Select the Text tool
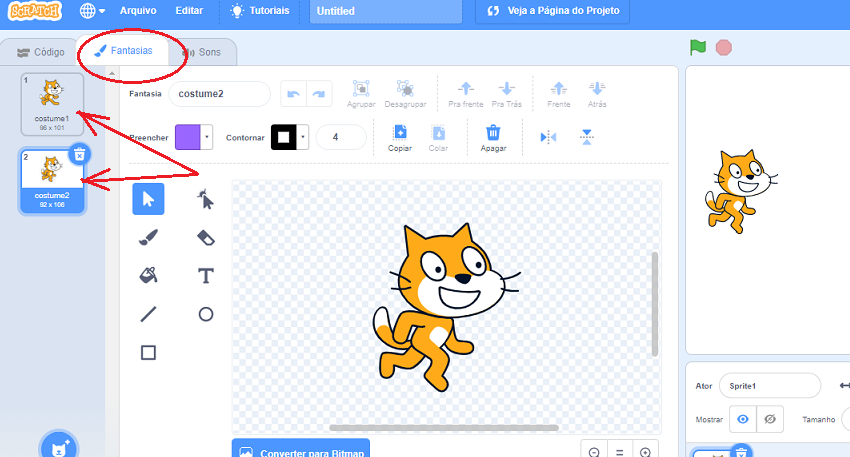The height and width of the screenshot is (457, 850). pyautogui.click(x=206, y=275)
